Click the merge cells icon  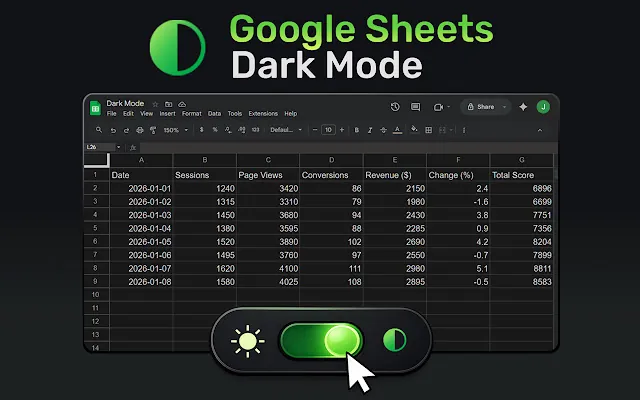[442, 130]
